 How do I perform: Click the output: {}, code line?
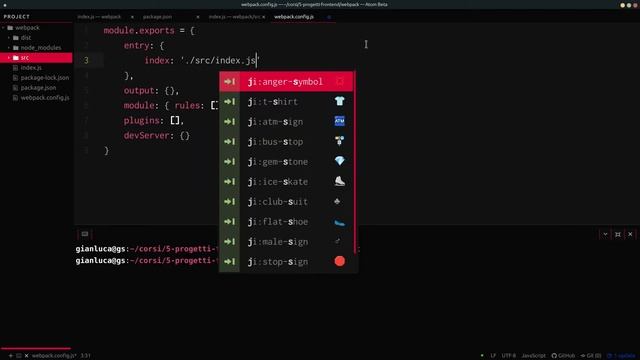coord(151,91)
